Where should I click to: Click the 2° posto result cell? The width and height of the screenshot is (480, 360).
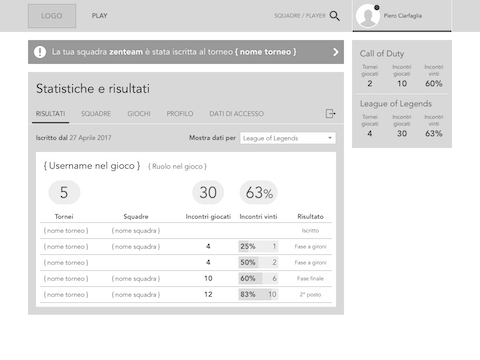[310, 294]
